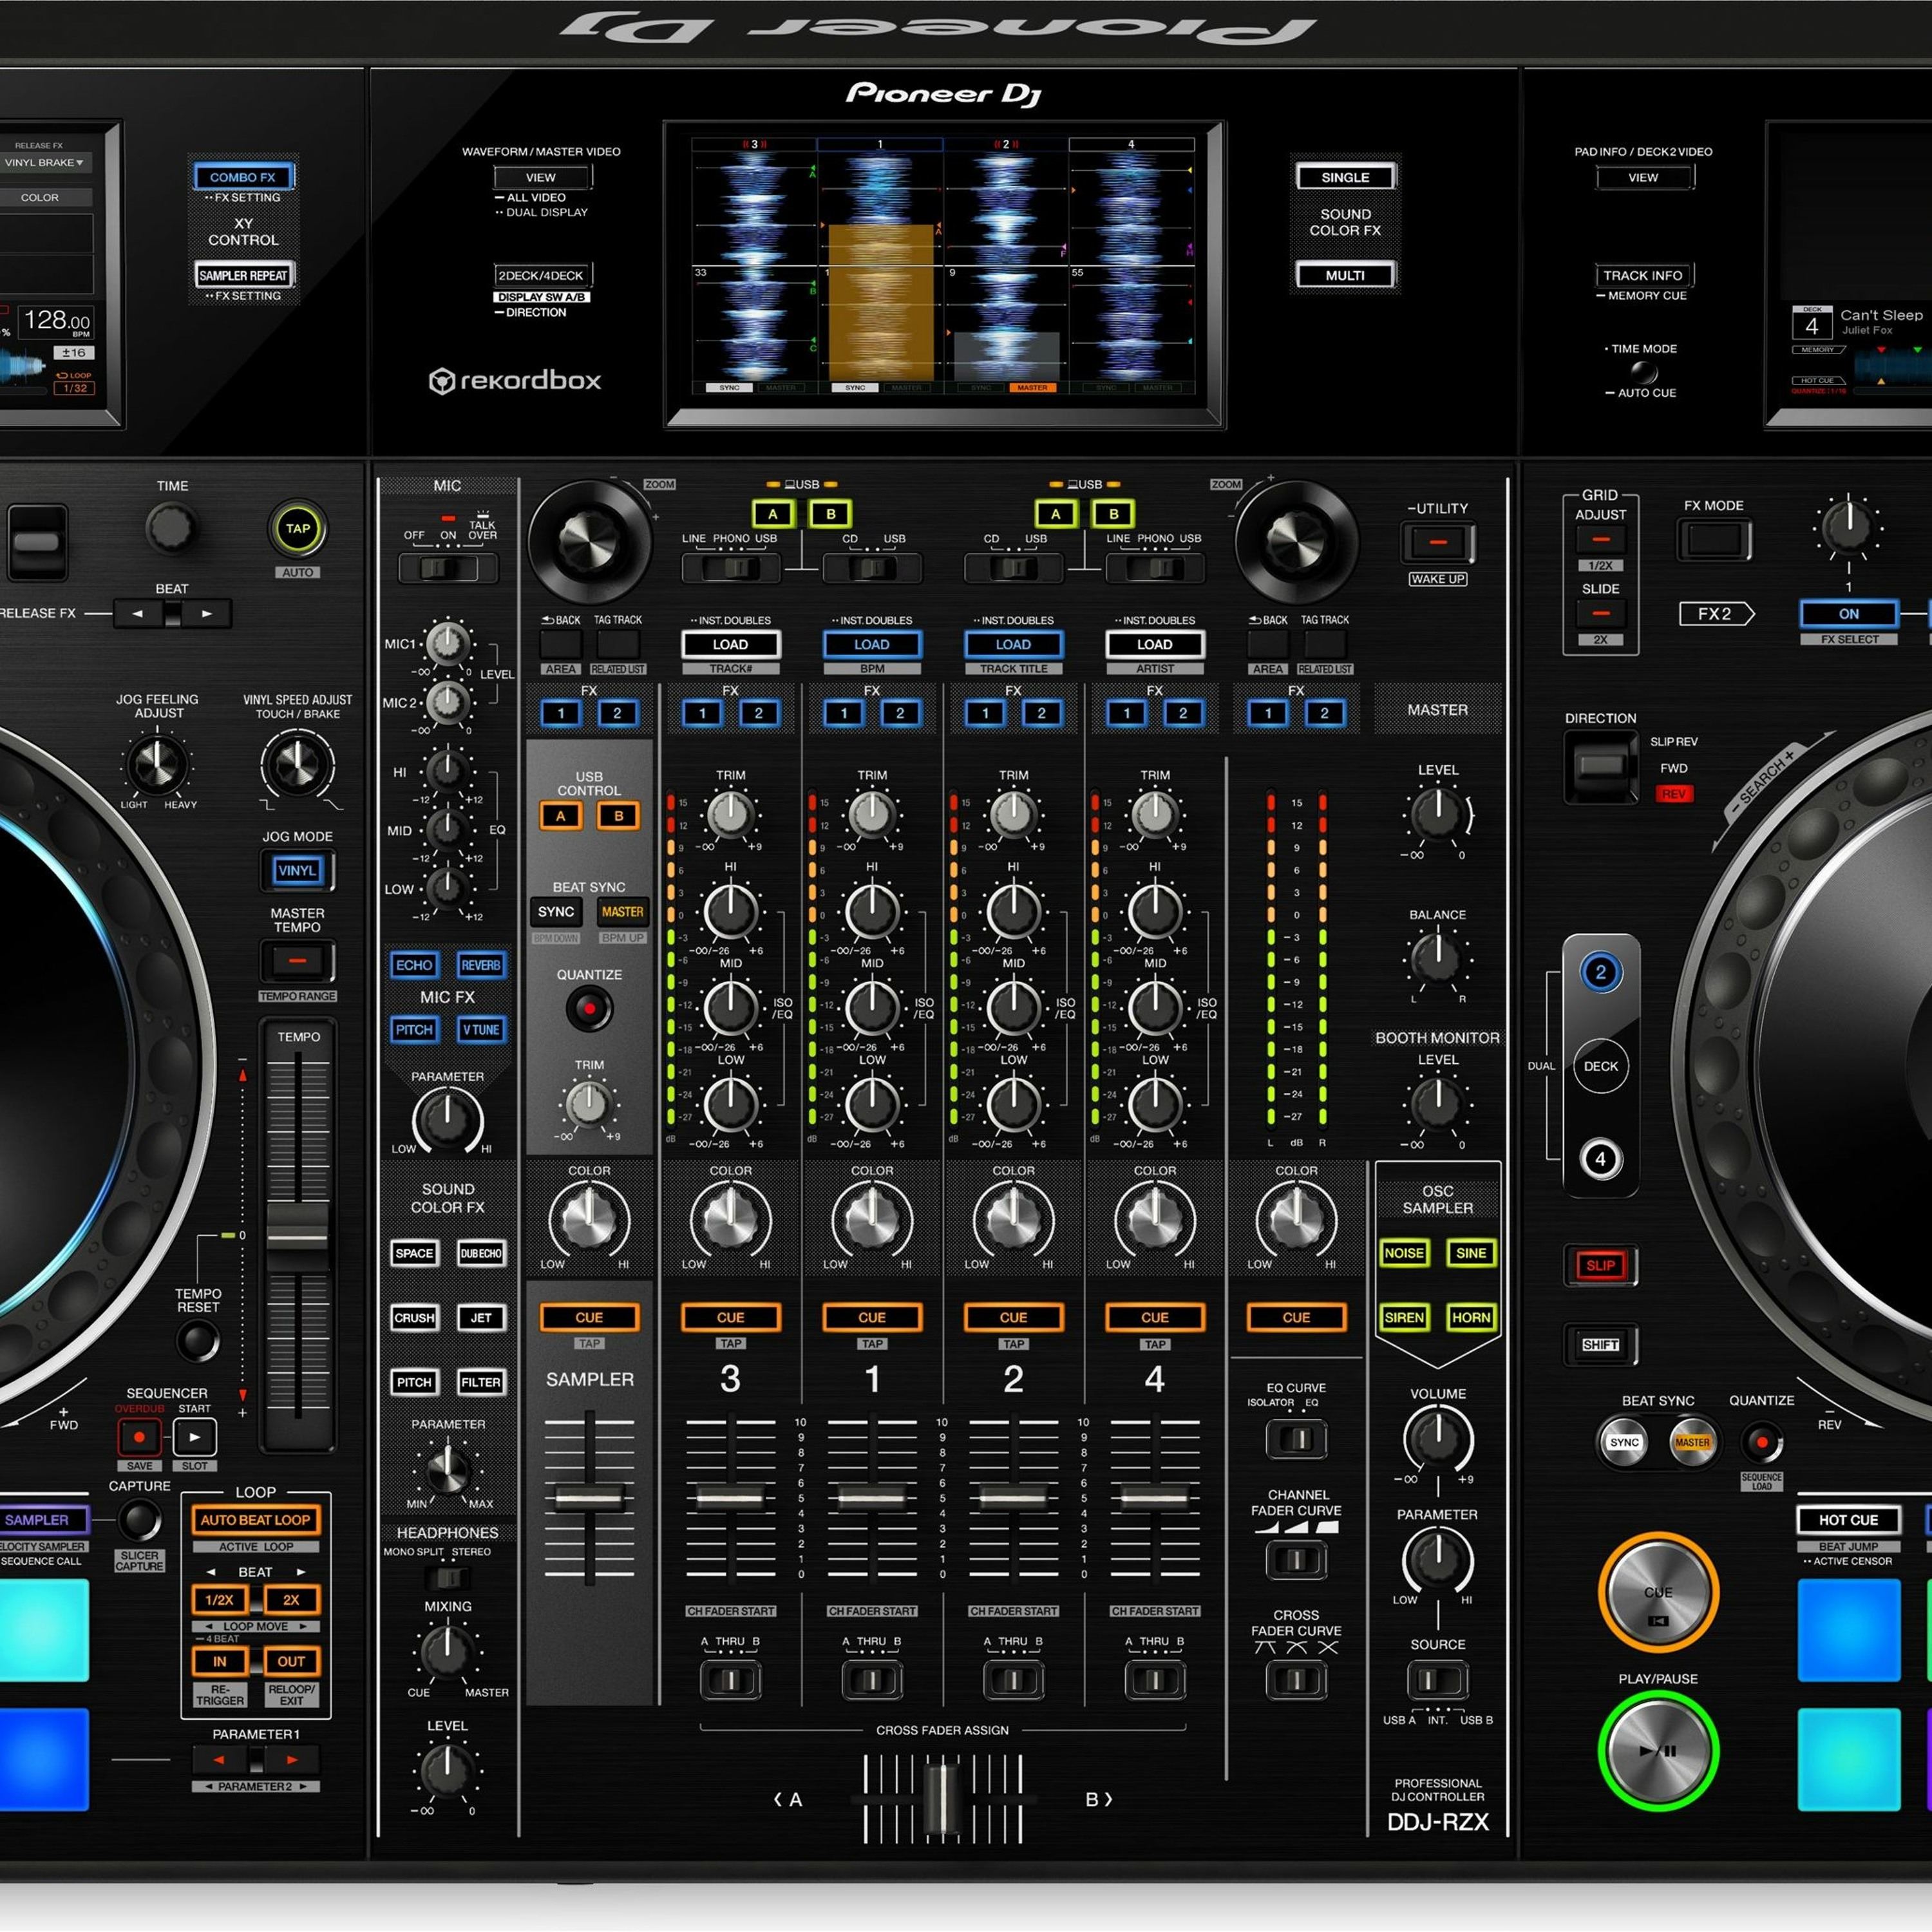The width and height of the screenshot is (1932, 1932).
Task: Click the SAMPLER REPEAT button
Action: 243,275
